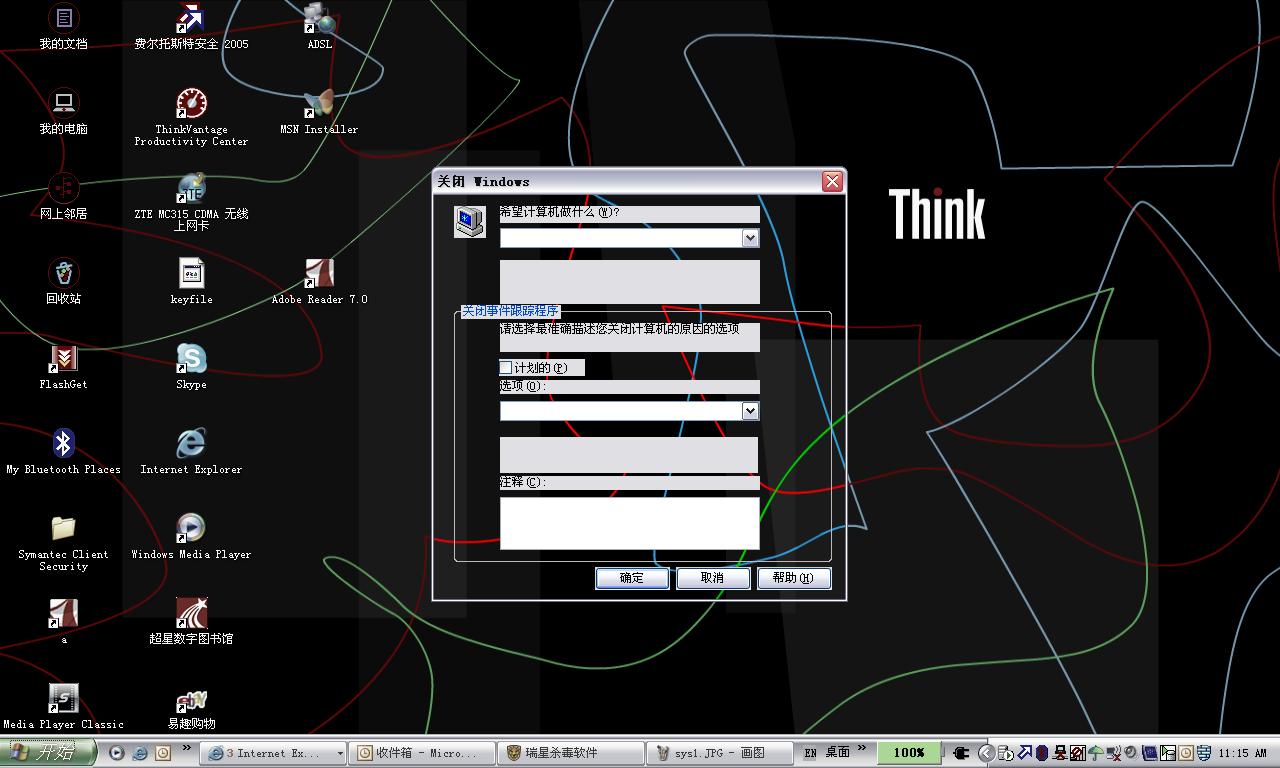Click 确定 in the shutdown dialog
Image resolution: width=1280 pixels, height=768 pixels.
point(632,578)
